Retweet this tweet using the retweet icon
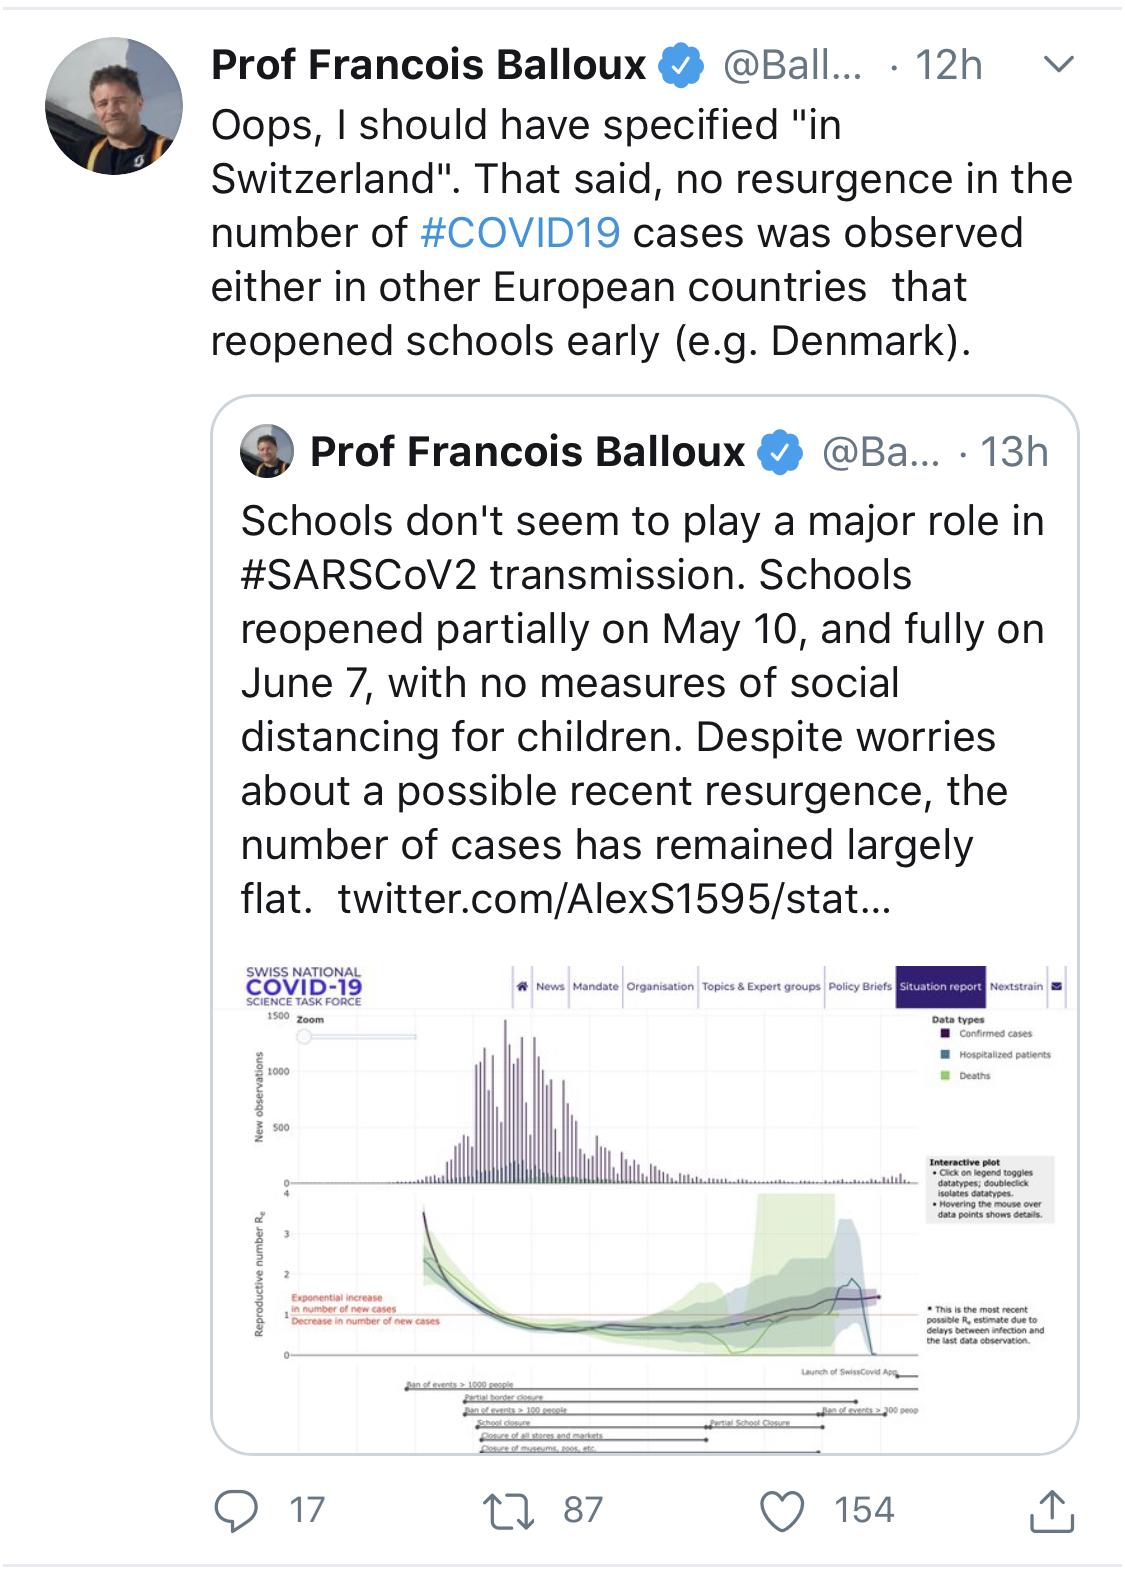Screen dimensions: 1125x1574 (508, 1511)
